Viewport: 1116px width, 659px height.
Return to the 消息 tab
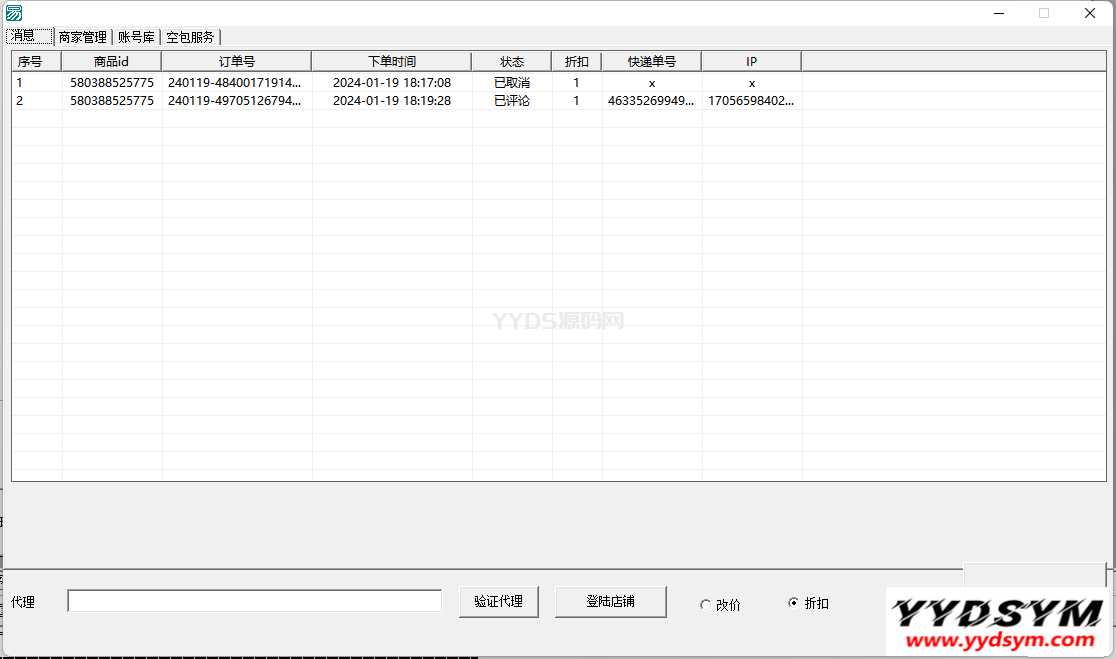coord(27,36)
